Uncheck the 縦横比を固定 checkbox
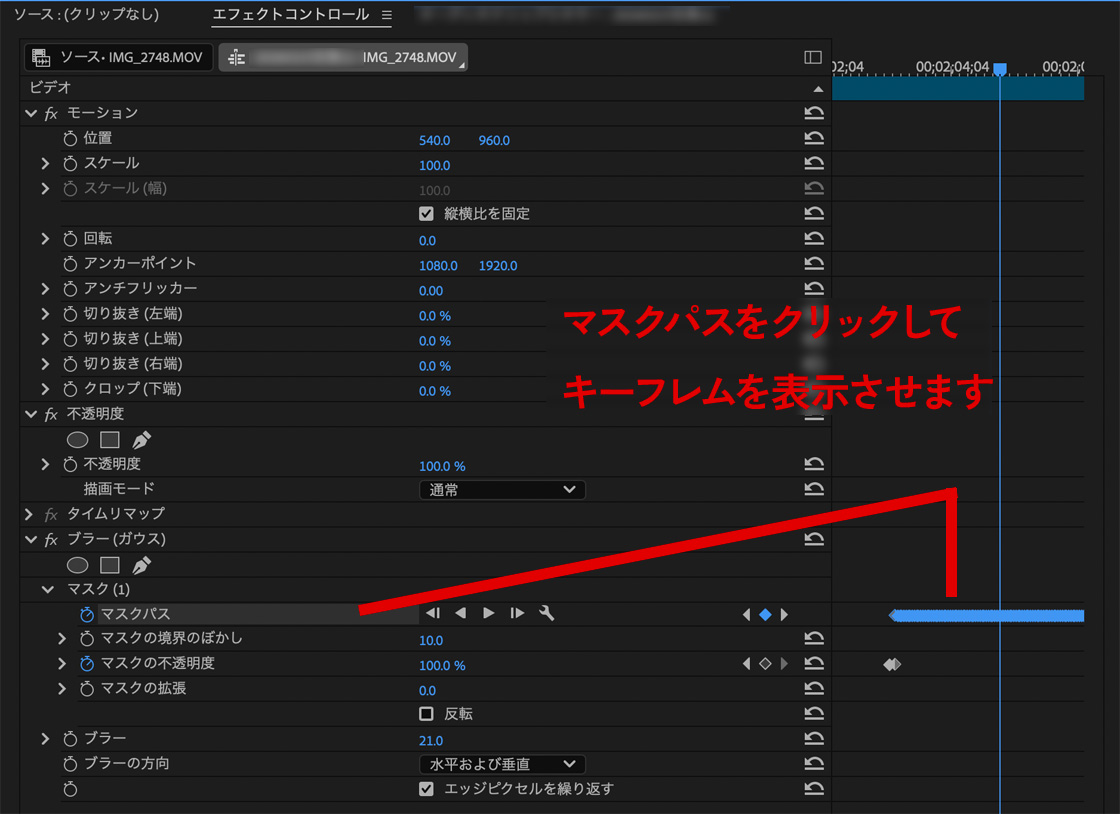The image size is (1120, 814). coord(427,214)
